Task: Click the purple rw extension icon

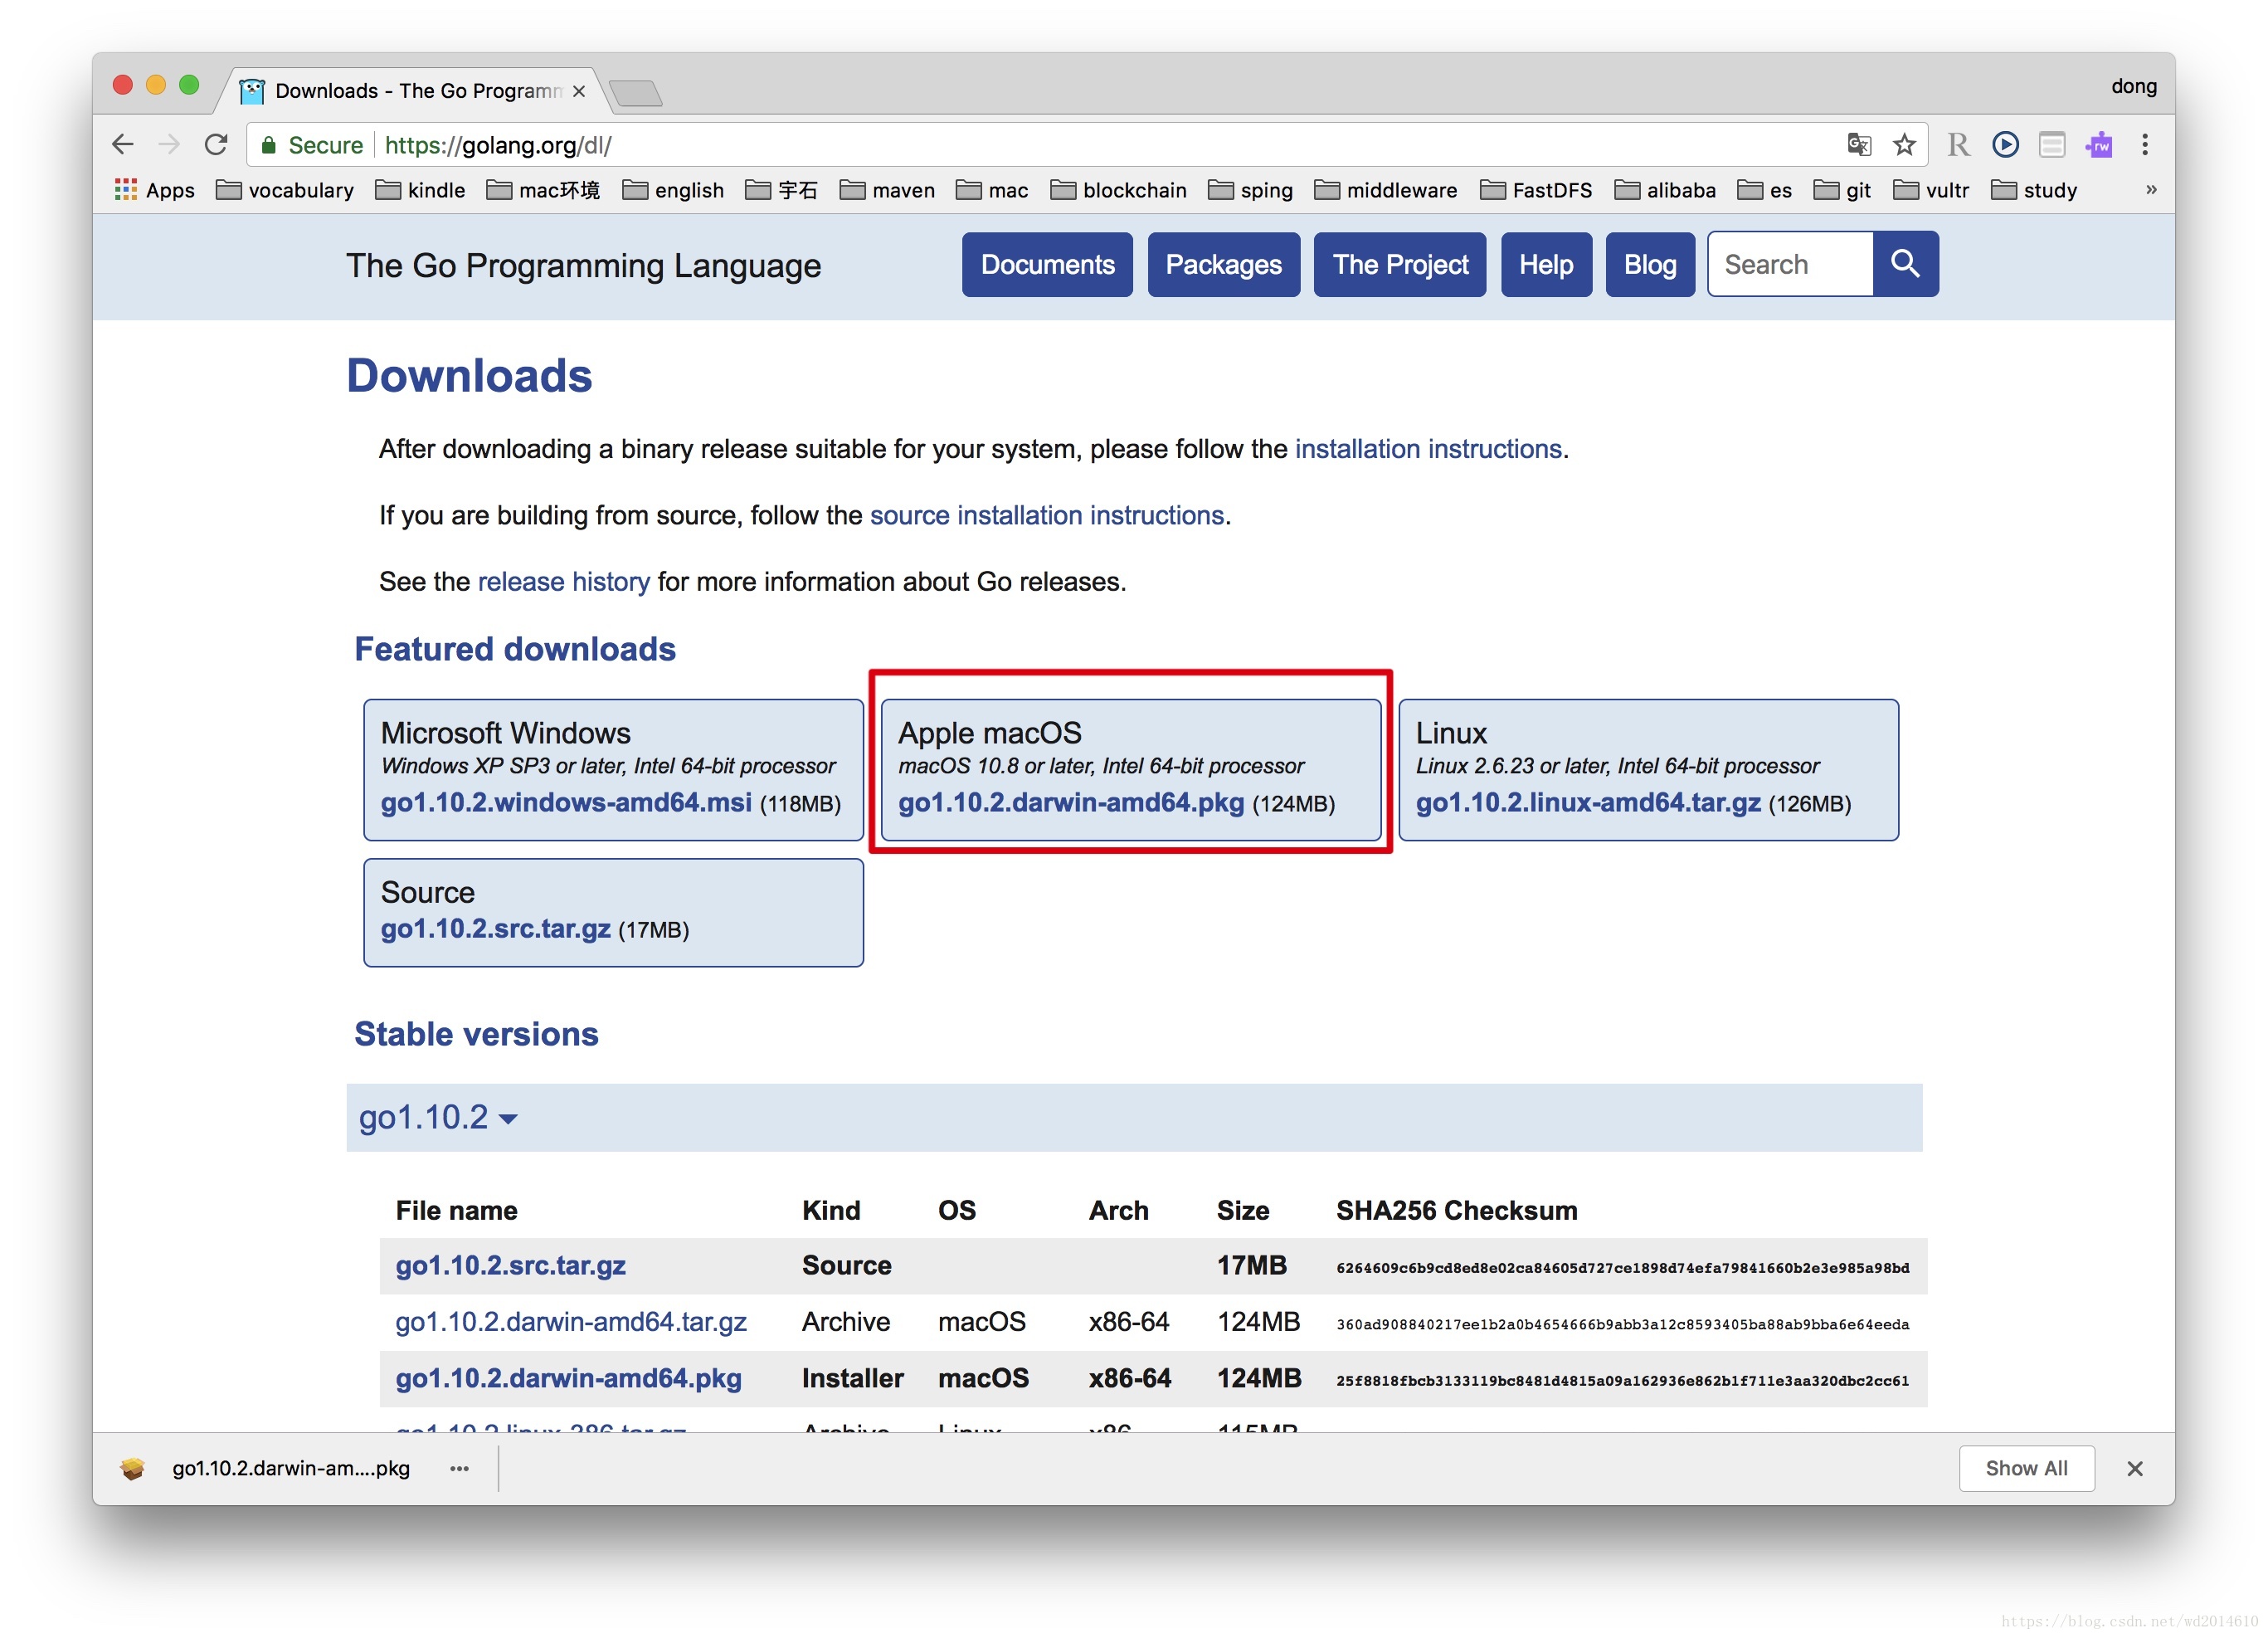Action: pos(2099,145)
